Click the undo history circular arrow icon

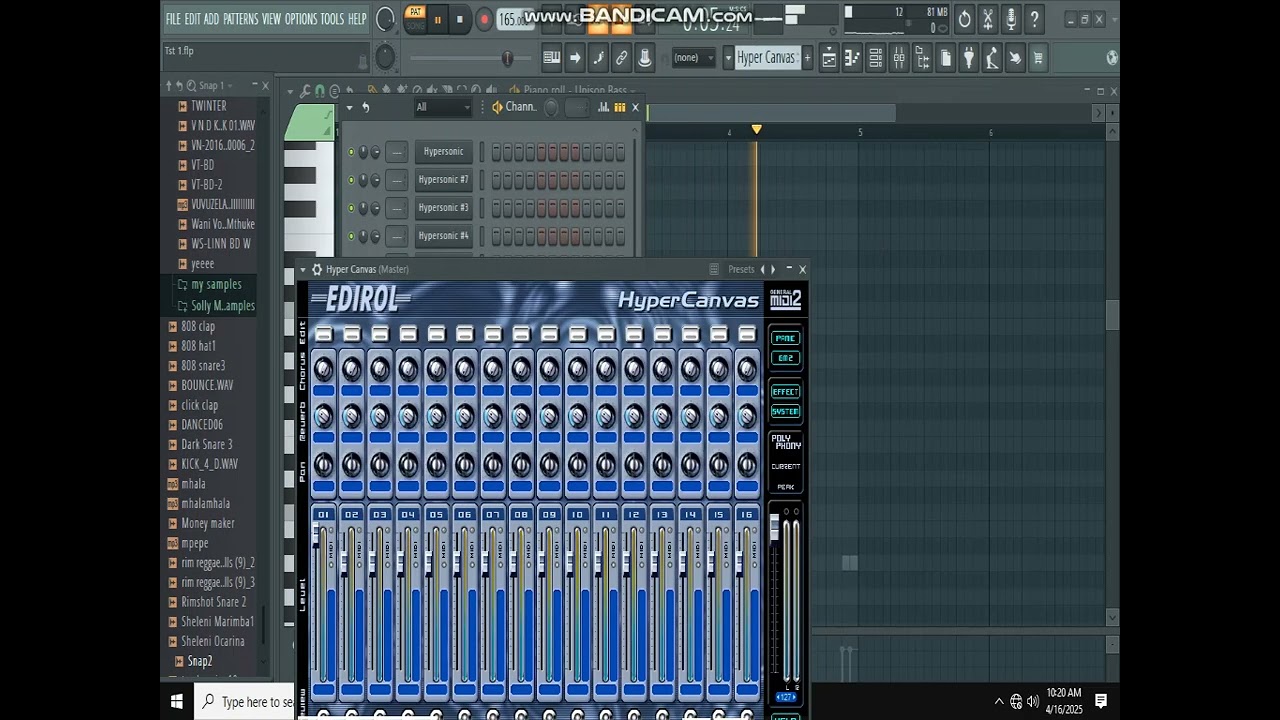(x=965, y=18)
